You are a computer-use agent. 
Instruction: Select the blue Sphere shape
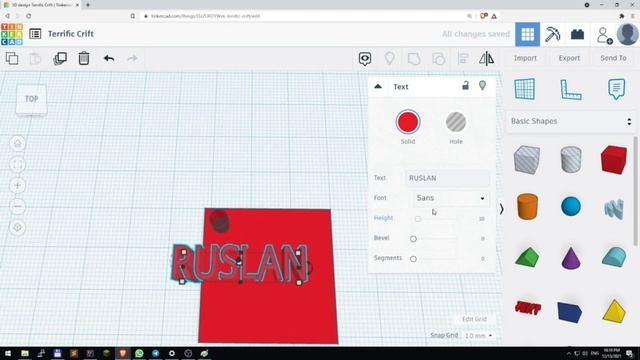click(571, 206)
